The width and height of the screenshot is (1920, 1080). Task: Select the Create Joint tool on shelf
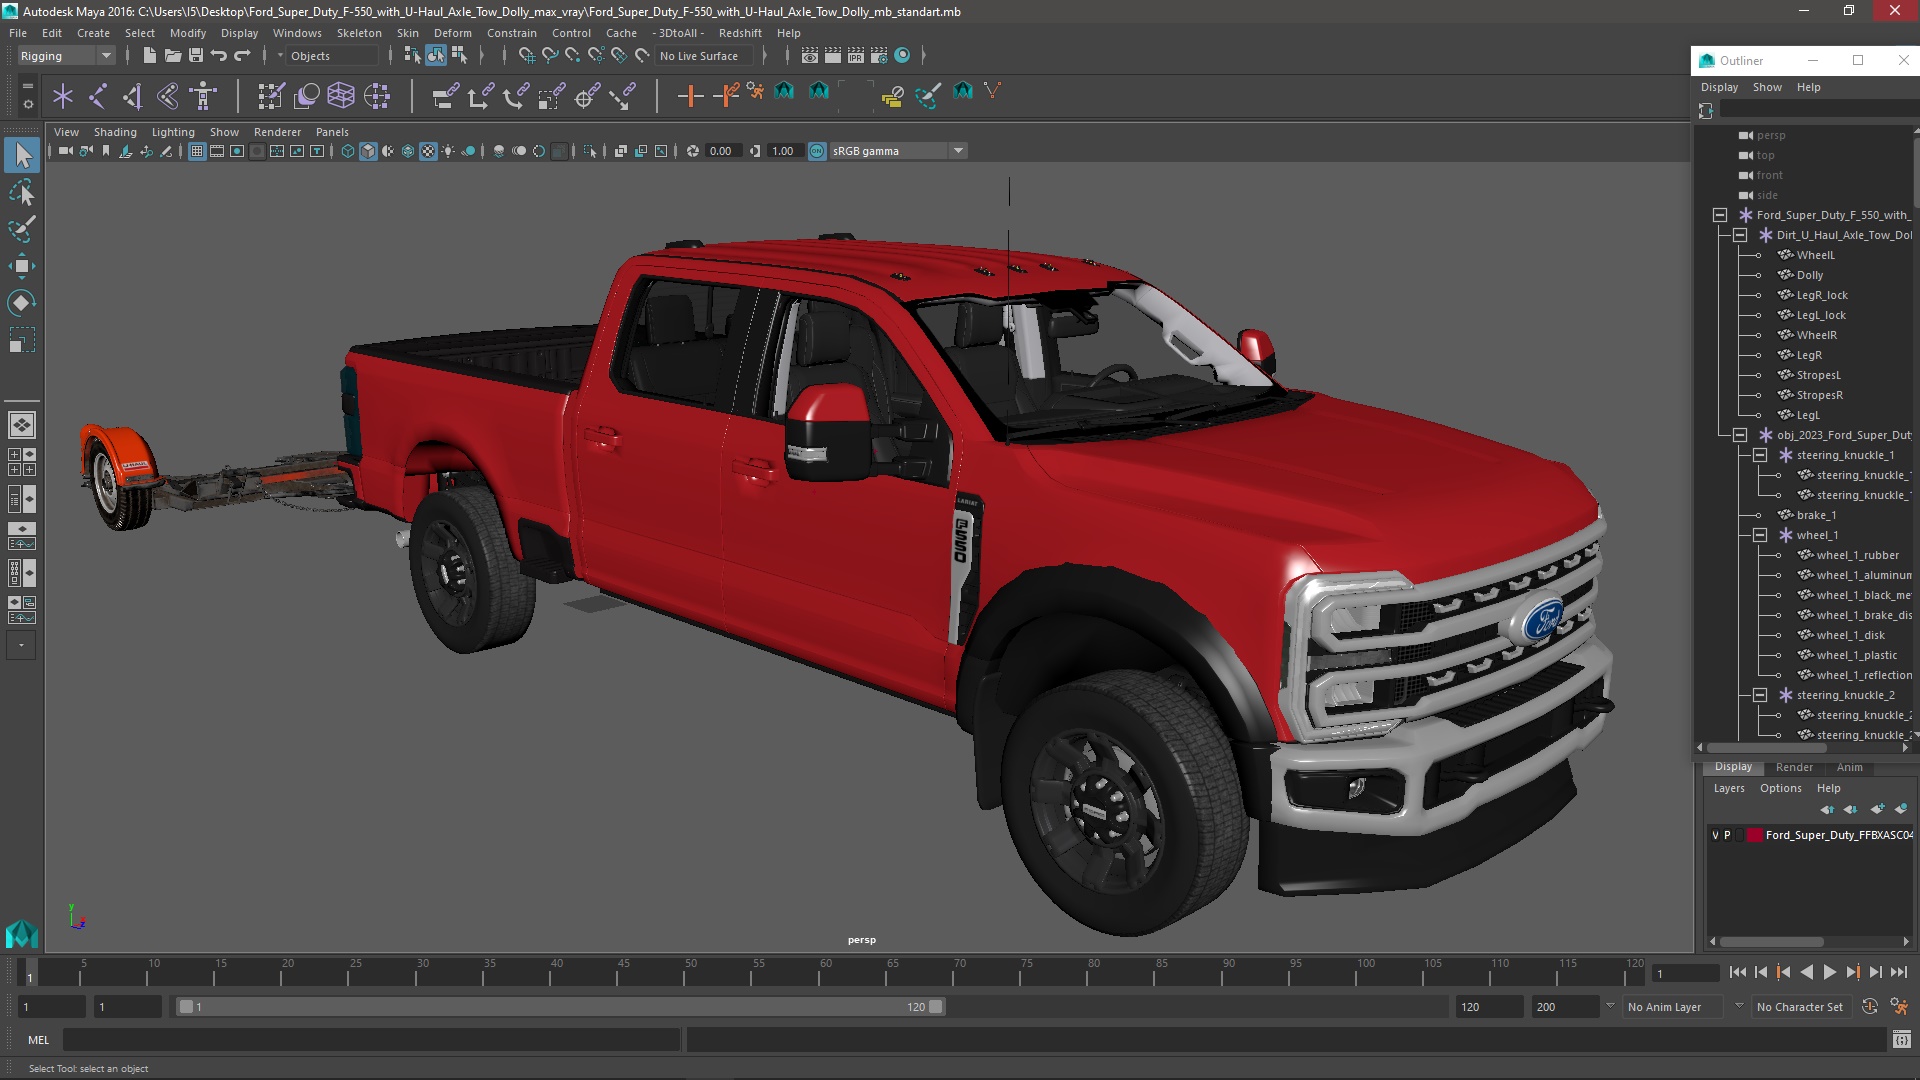click(x=98, y=96)
